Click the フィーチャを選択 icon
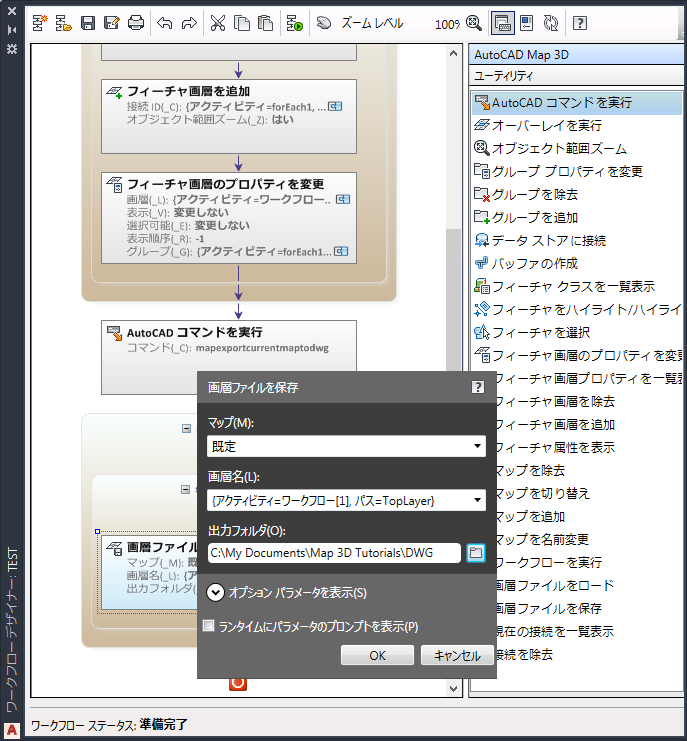 point(481,333)
